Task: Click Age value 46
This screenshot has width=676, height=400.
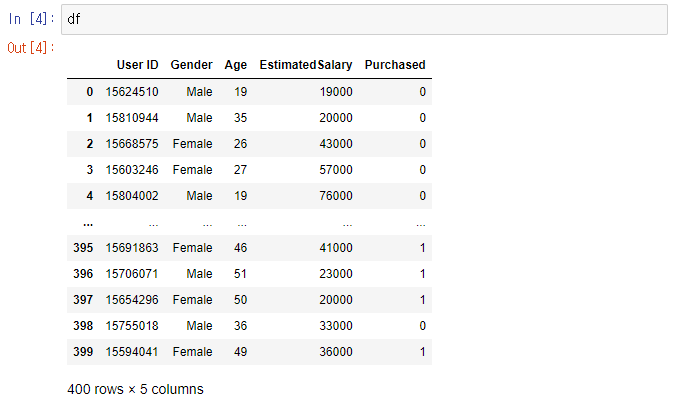Action: point(240,248)
